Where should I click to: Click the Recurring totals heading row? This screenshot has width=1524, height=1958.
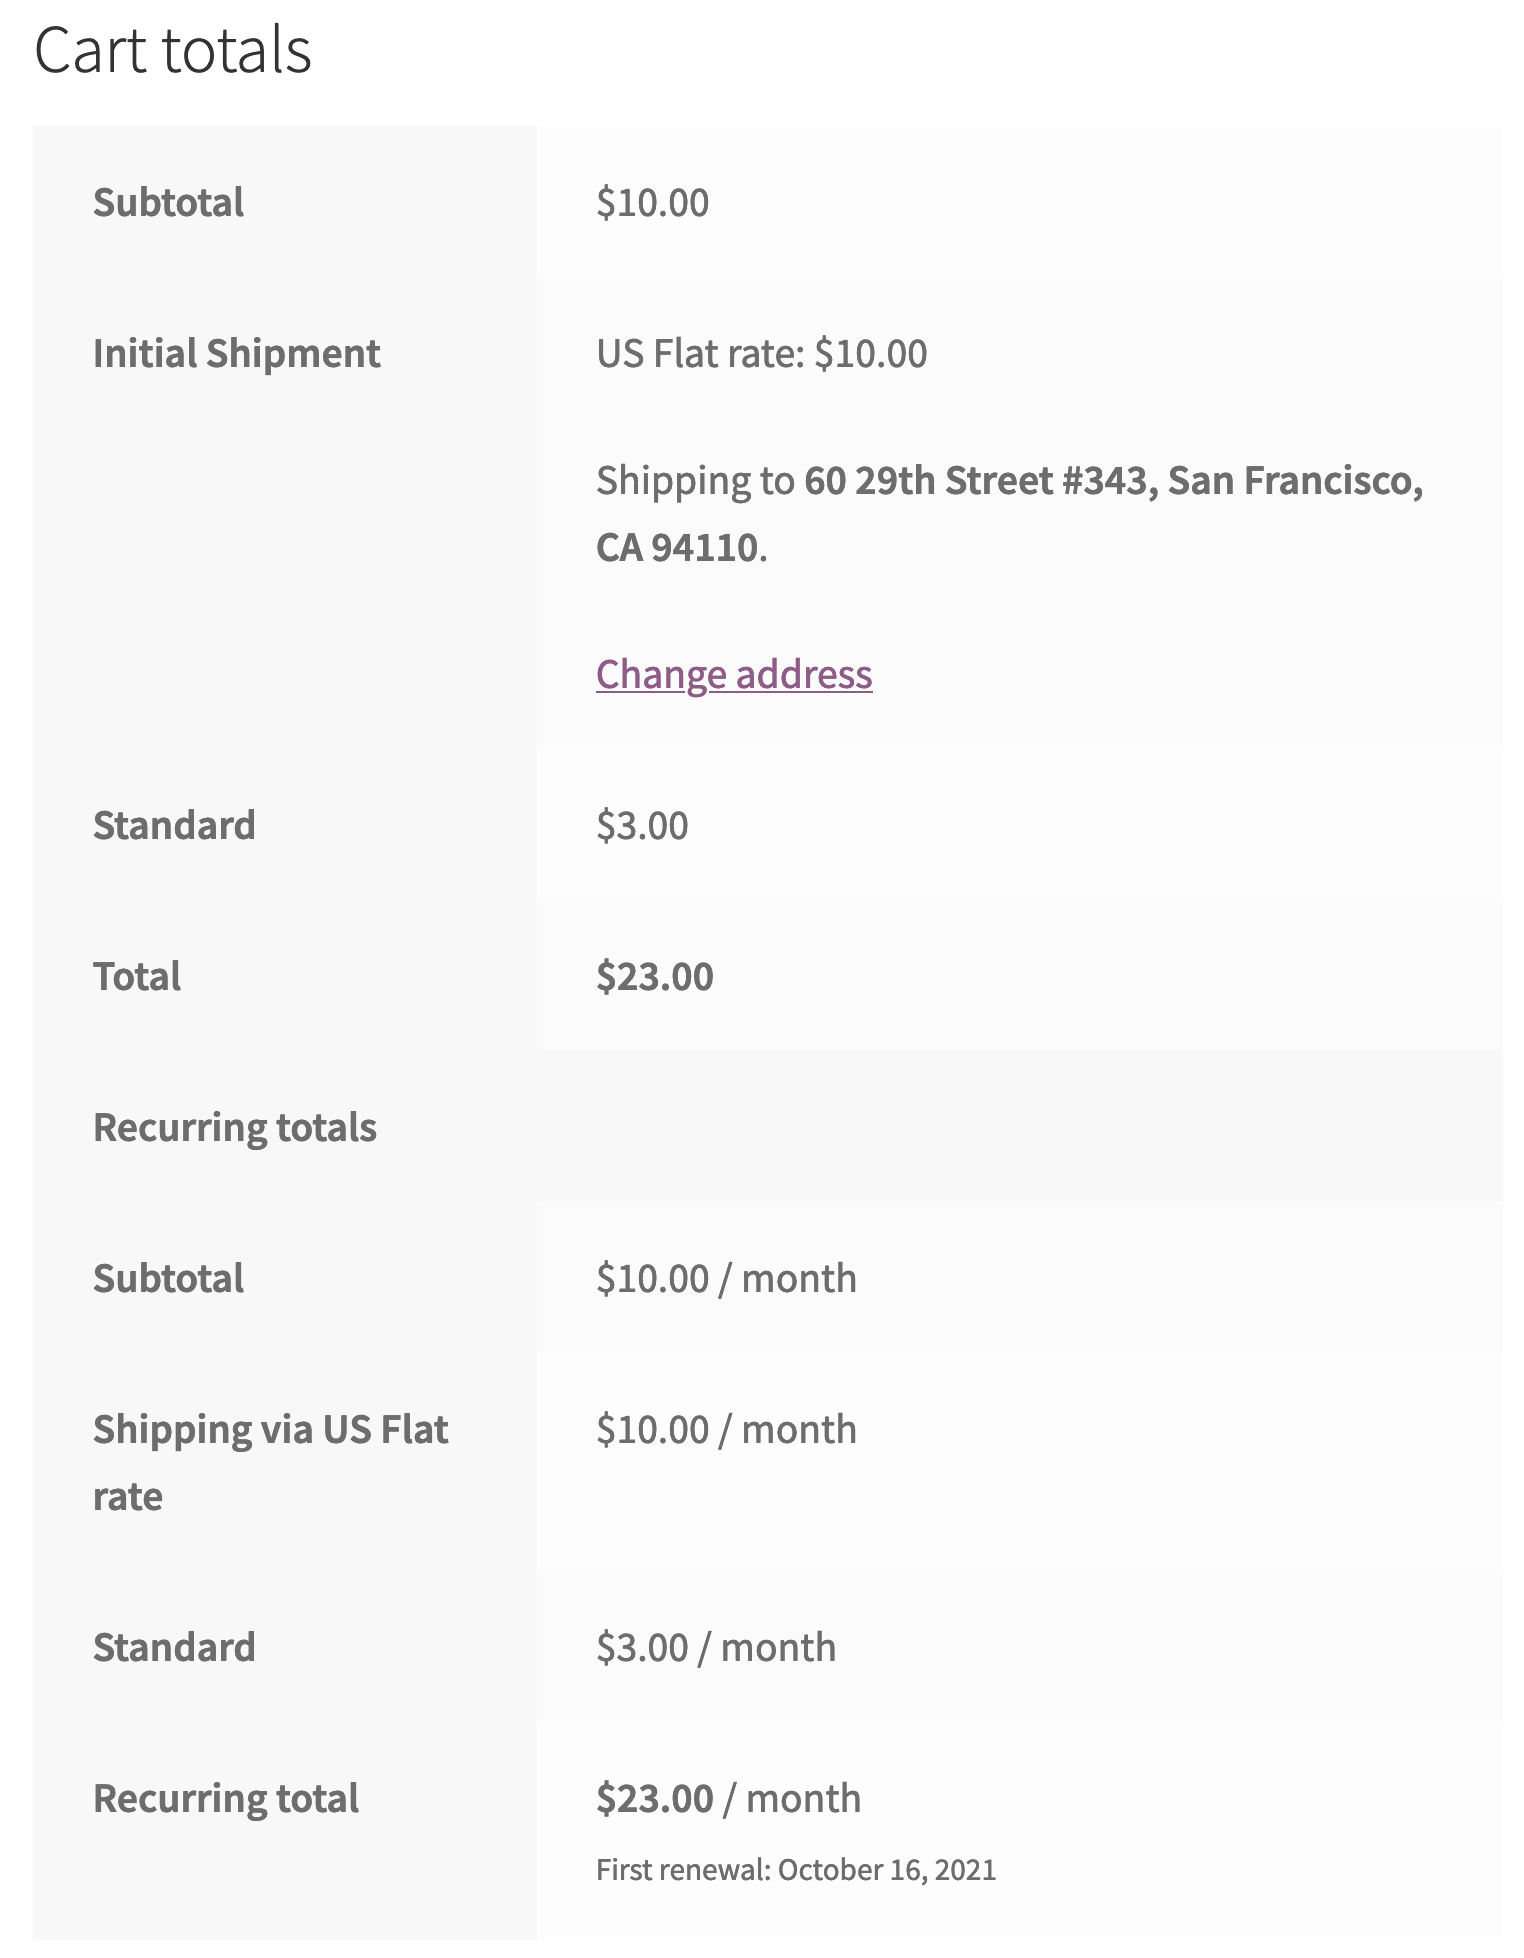(x=234, y=1127)
